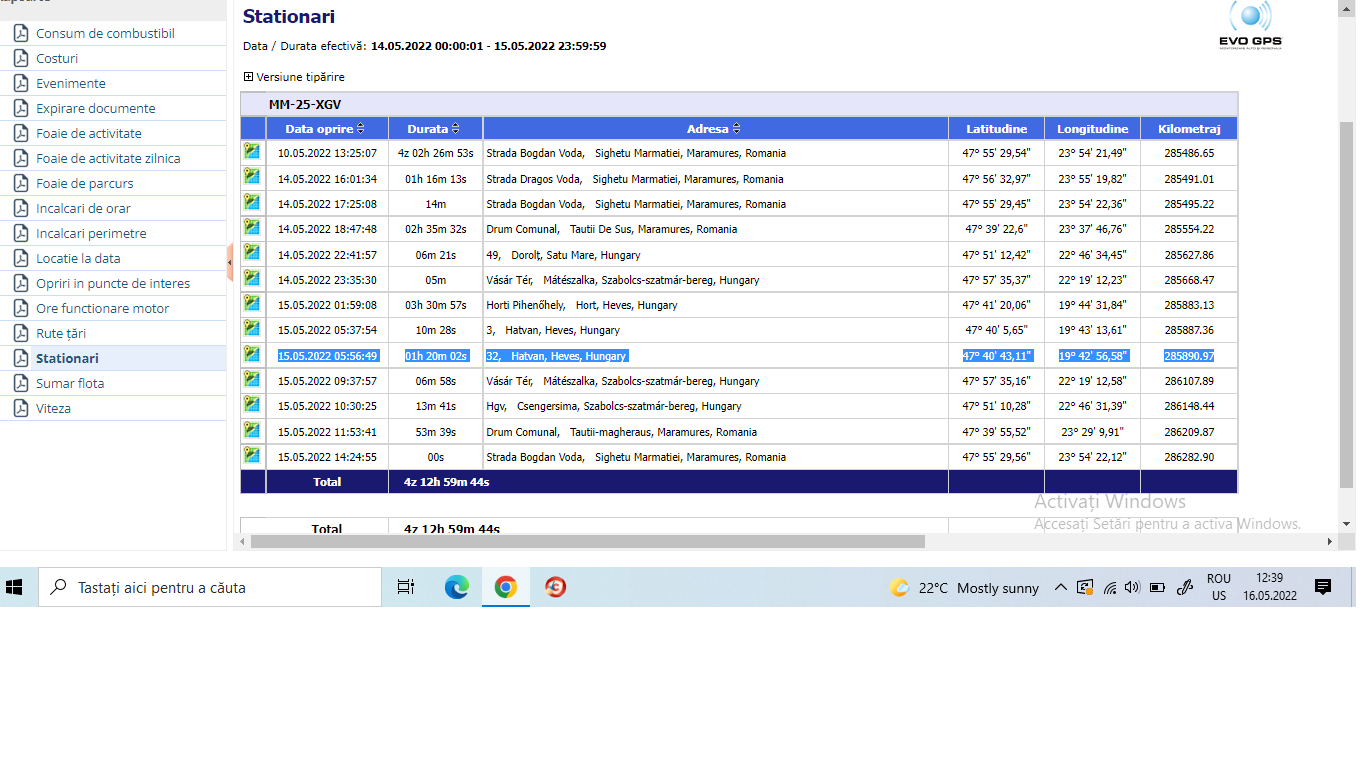Viewport: 1366px width, 768px height.
Task: Open Foaie de activitate report
Action: point(89,133)
